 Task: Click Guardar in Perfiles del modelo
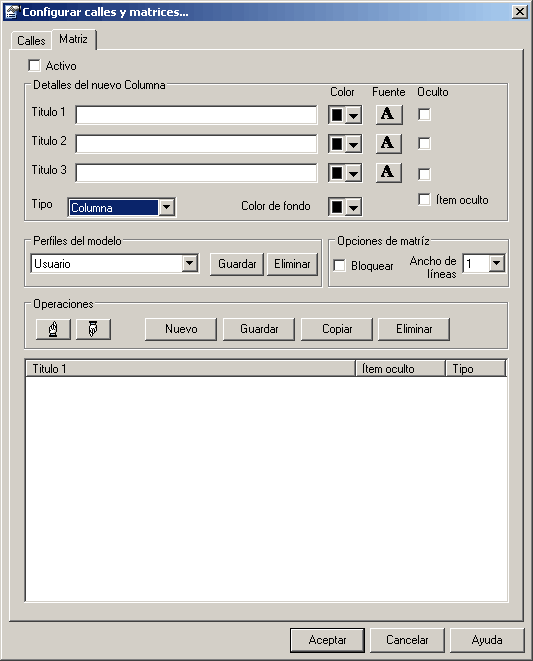click(x=237, y=264)
